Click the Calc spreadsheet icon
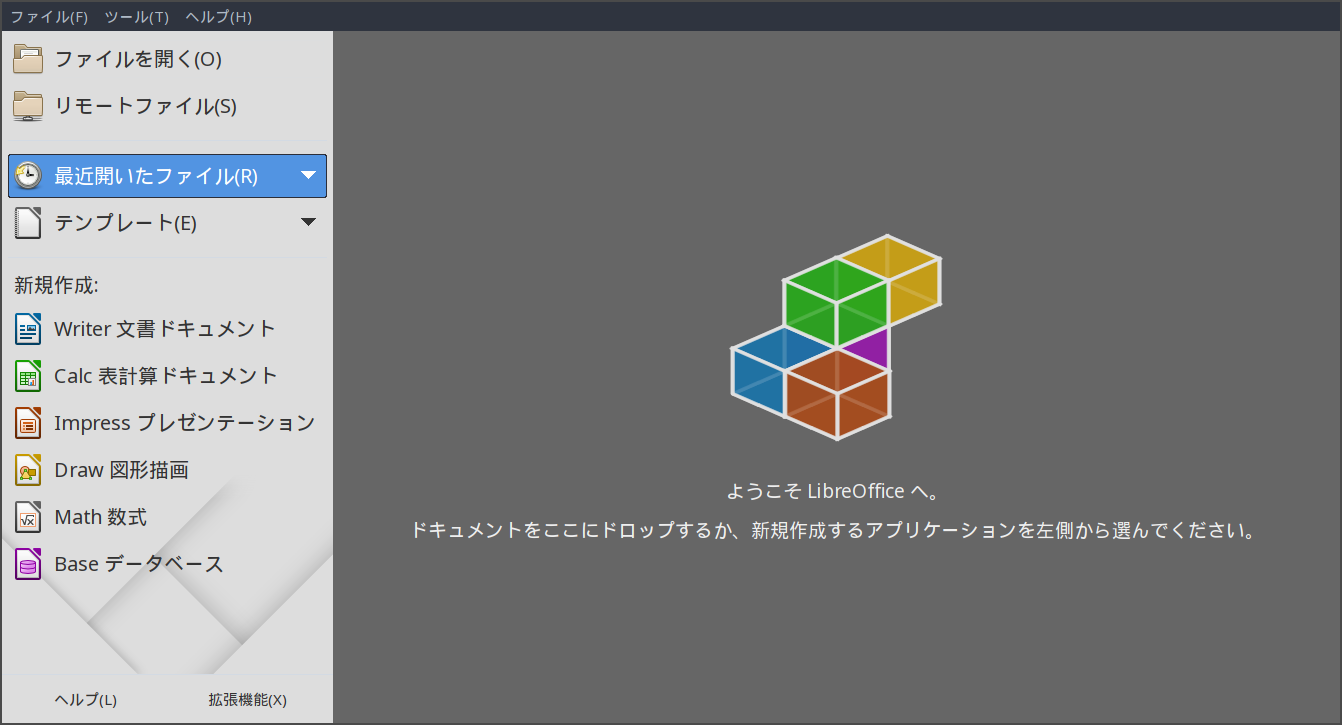This screenshot has height=725, width=1342. tap(28, 376)
